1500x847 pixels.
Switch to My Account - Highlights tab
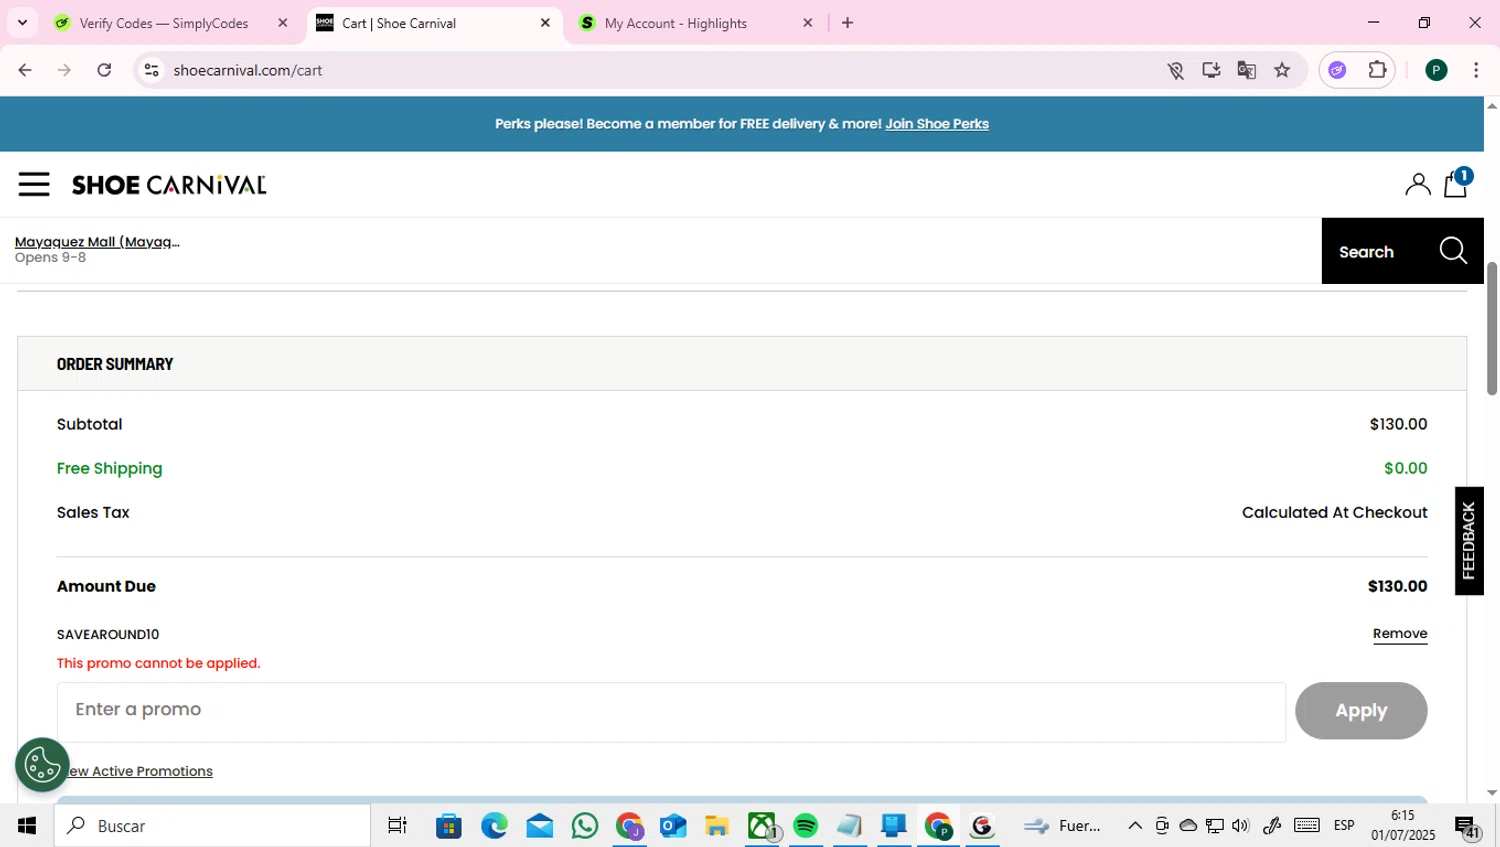pyautogui.click(x=697, y=23)
